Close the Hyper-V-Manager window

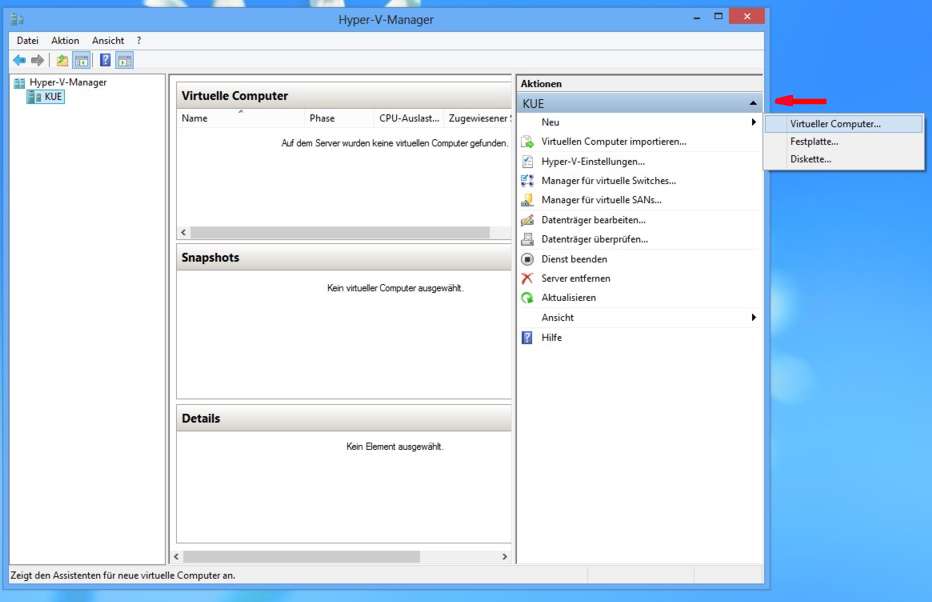747,17
